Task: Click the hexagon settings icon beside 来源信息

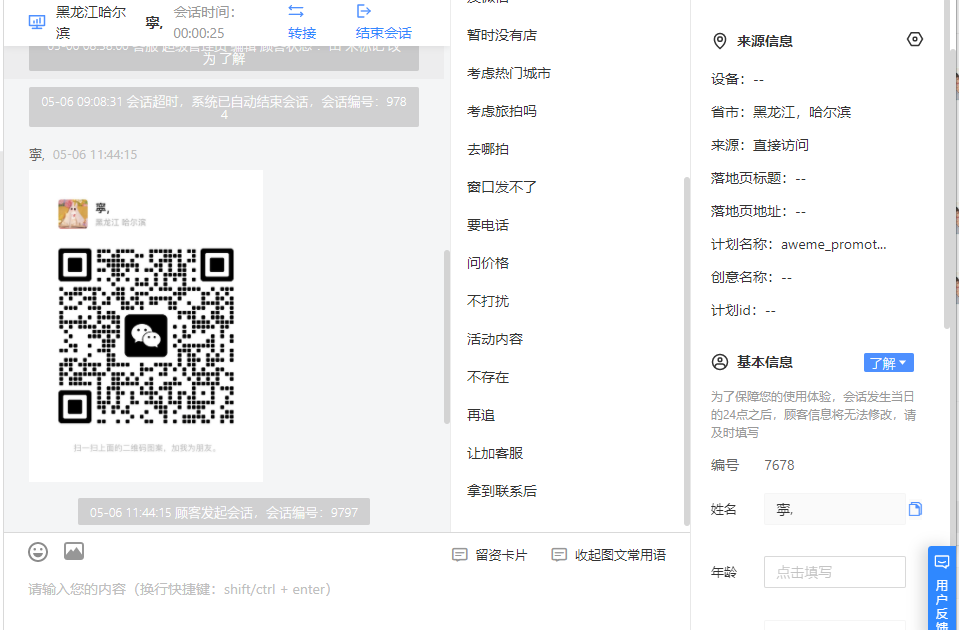Action: (914, 39)
